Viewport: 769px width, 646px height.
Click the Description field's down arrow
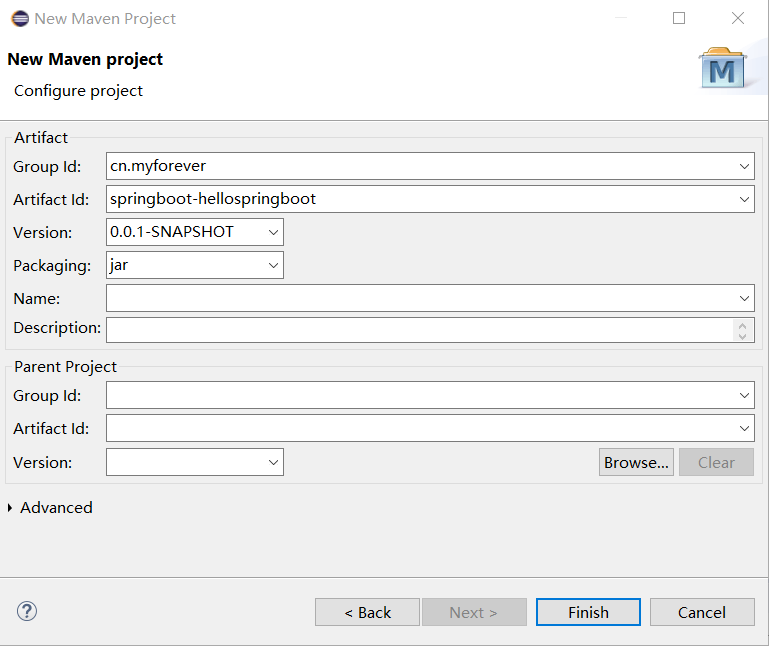tap(743, 336)
